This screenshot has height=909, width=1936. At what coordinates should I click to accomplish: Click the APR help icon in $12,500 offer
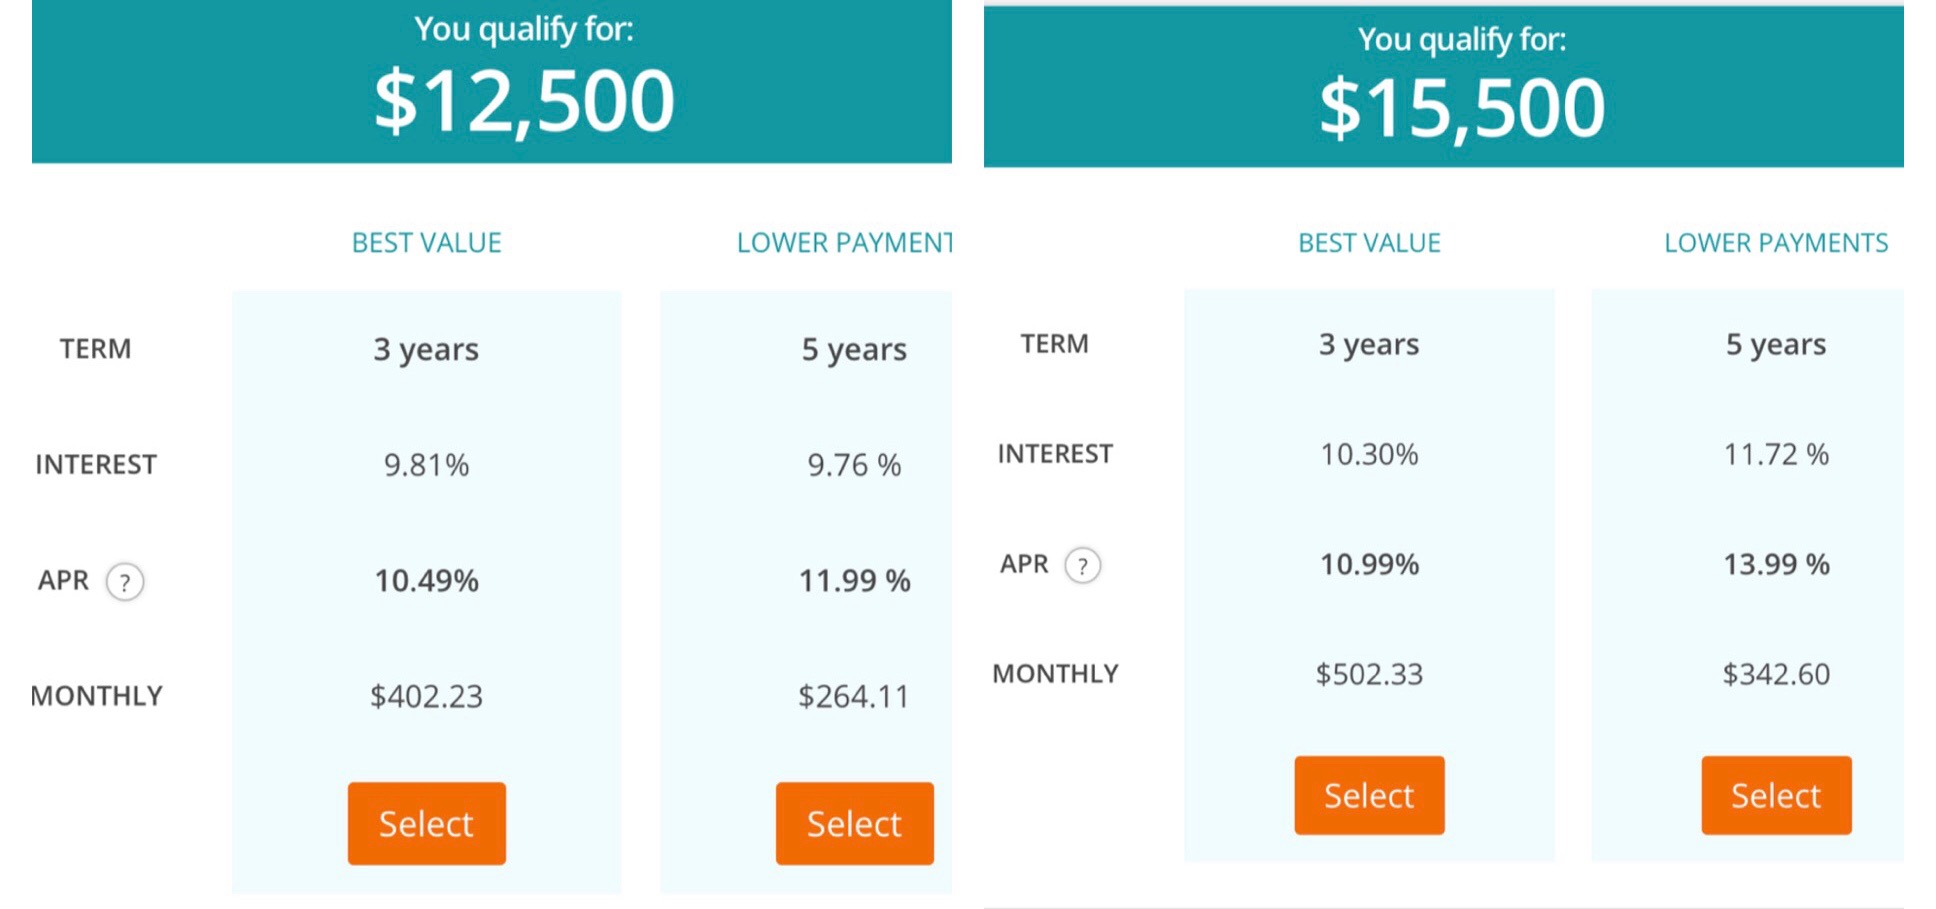pos(125,582)
